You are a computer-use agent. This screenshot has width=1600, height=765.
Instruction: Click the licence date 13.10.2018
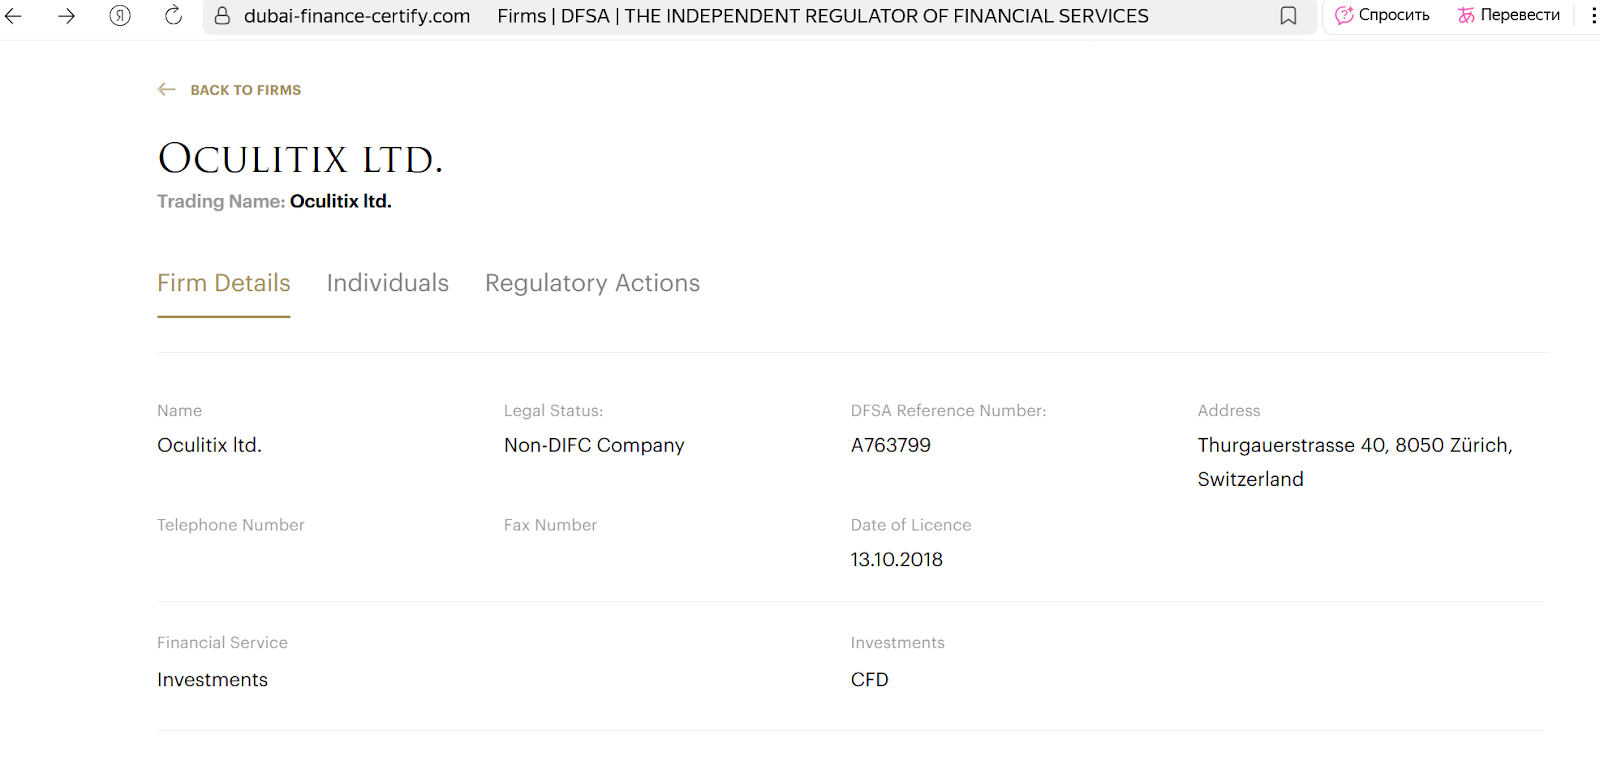point(897,560)
